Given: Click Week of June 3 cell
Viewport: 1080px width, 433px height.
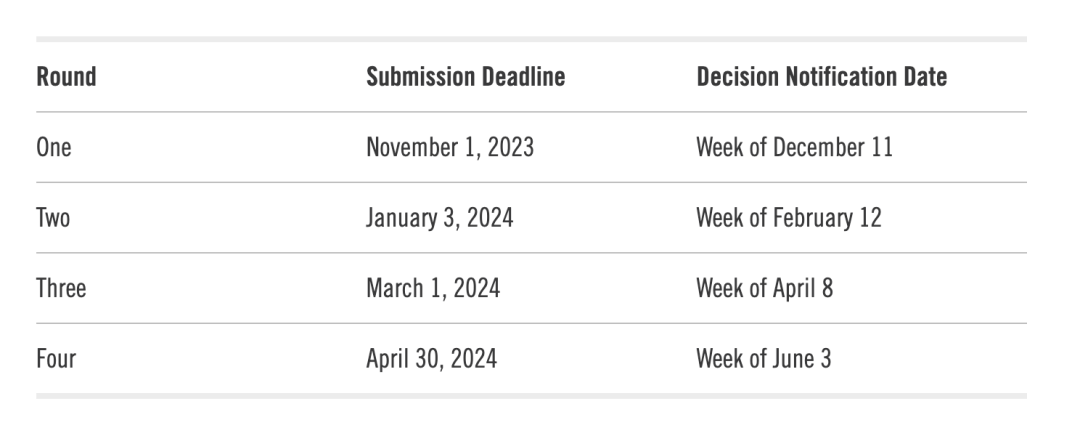Looking at the screenshot, I should [x=763, y=359].
